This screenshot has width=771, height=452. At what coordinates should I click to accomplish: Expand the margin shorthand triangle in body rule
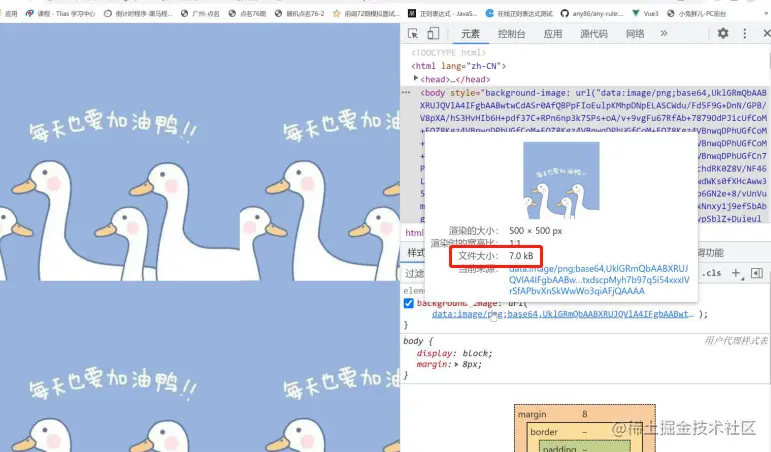click(456, 364)
